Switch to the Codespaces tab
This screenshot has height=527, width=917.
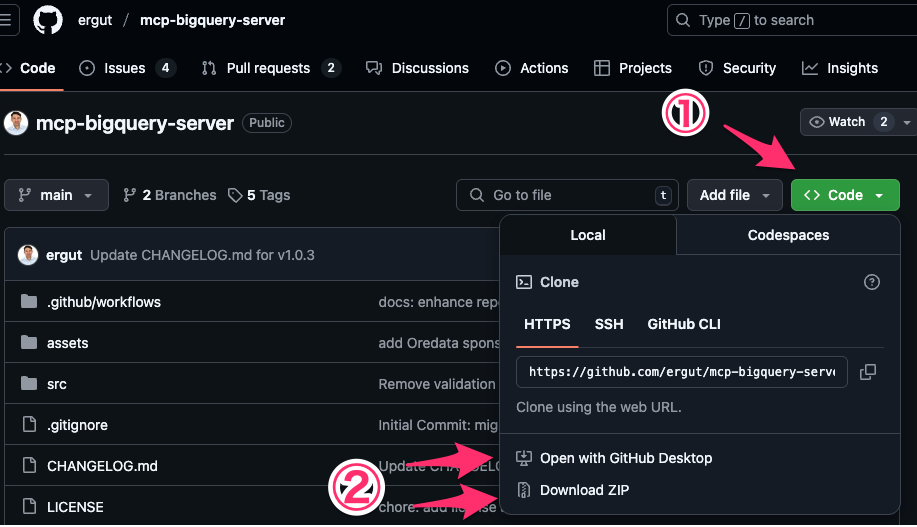(788, 235)
